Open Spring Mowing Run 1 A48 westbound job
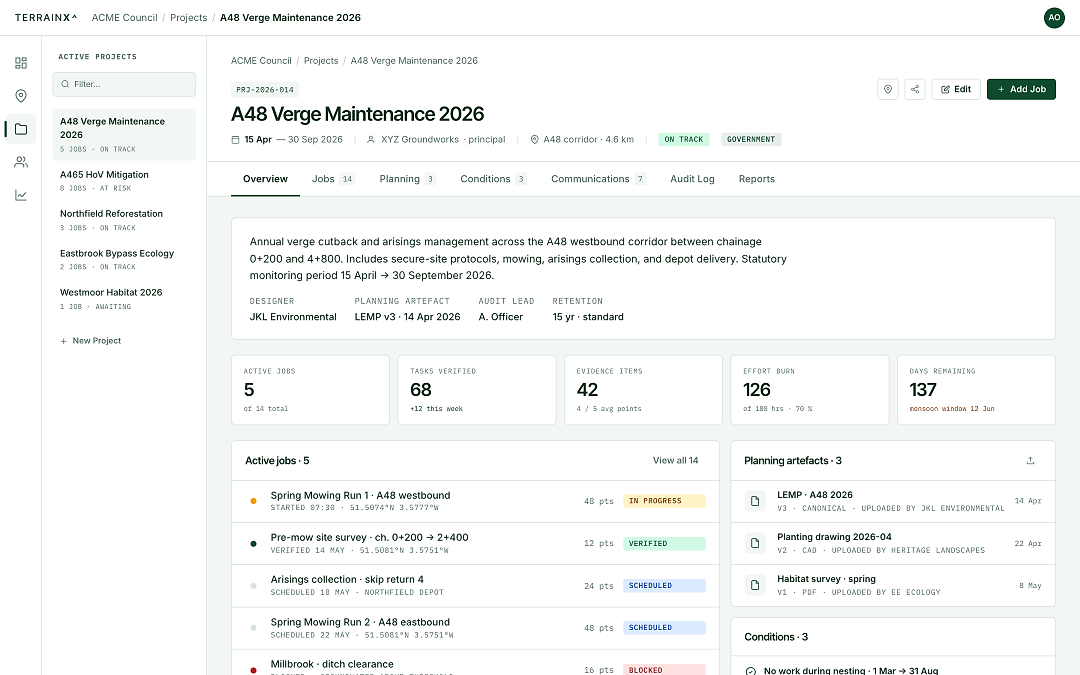The width and height of the screenshot is (1080, 675). pyautogui.click(x=475, y=501)
